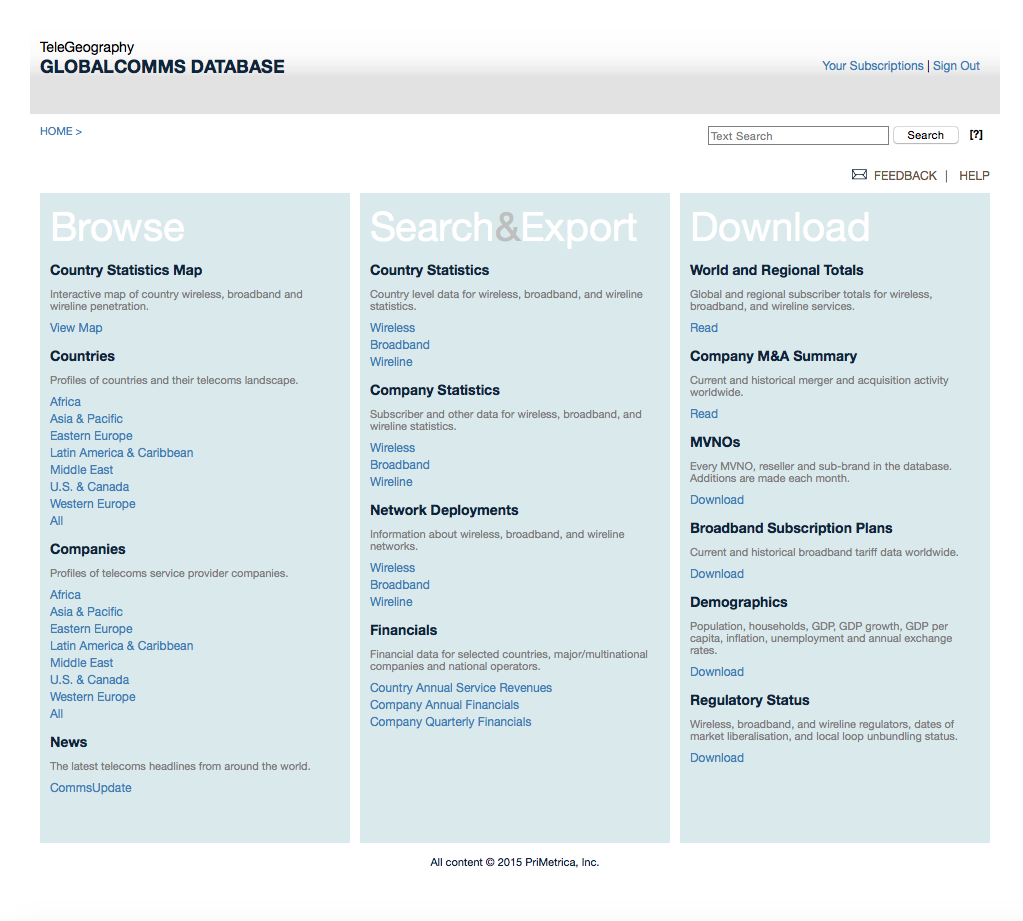
Task: Click Download under Regulatory Status
Action: tap(716, 758)
